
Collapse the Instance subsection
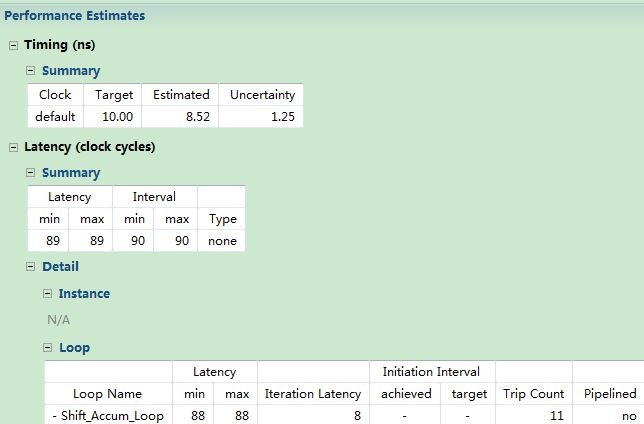pos(48,294)
